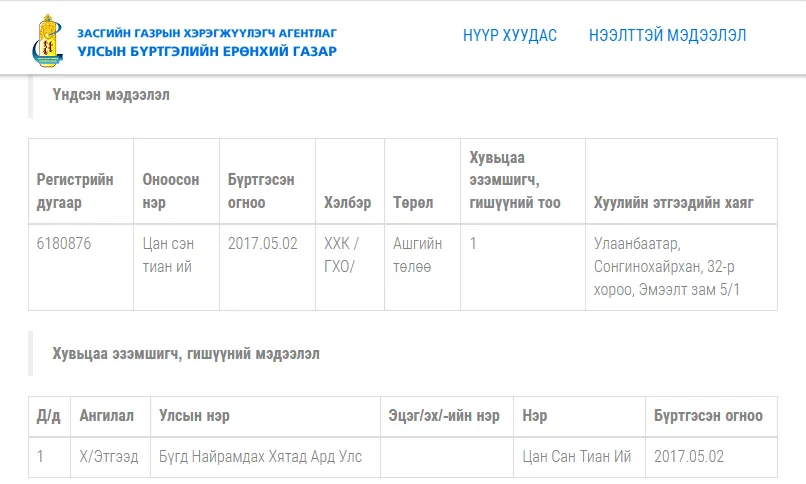Click the state emblem logo icon
The image size is (806, 484).
pyautogui.click(x=47, y=41)
